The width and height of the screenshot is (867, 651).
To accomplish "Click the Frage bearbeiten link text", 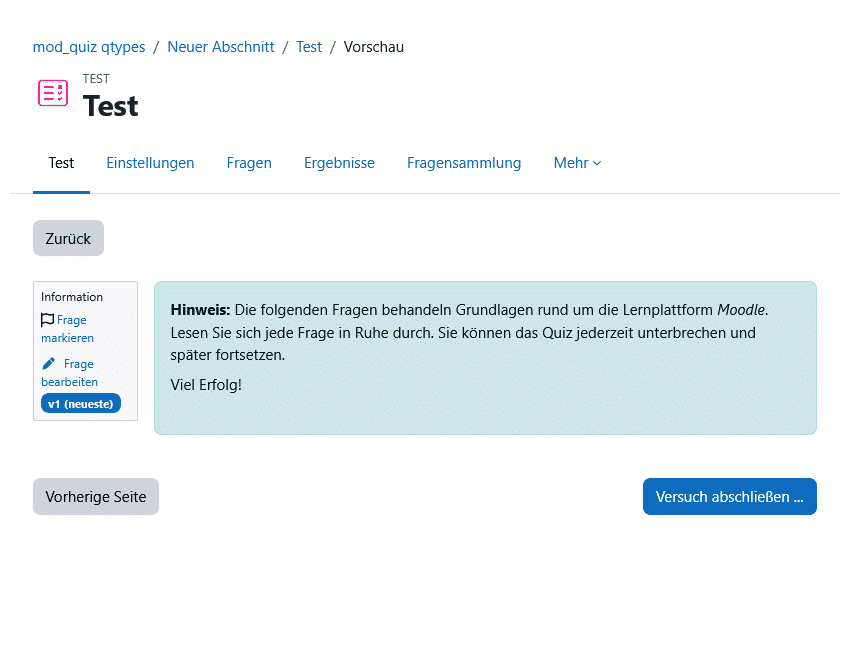I will [x=70, y=373].
